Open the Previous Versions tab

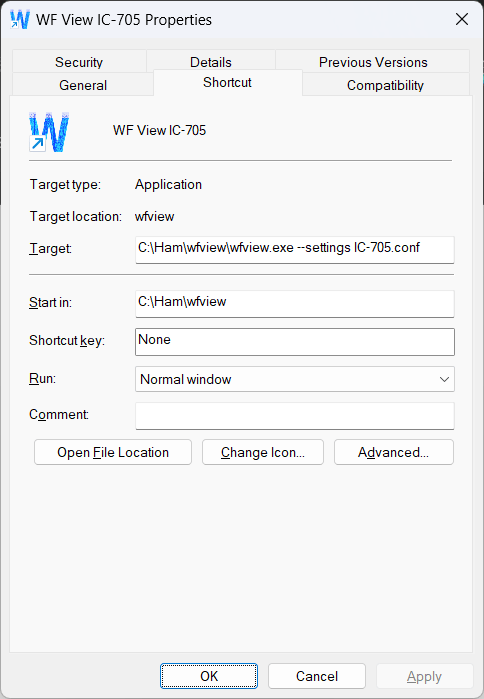[373, 62]
